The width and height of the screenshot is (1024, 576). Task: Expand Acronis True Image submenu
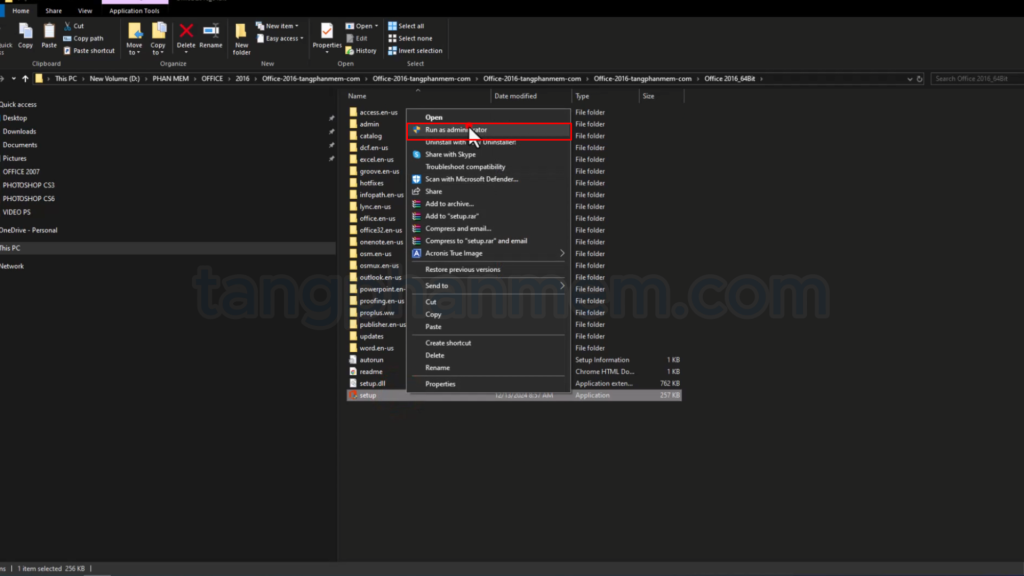(x=488, y=253)
